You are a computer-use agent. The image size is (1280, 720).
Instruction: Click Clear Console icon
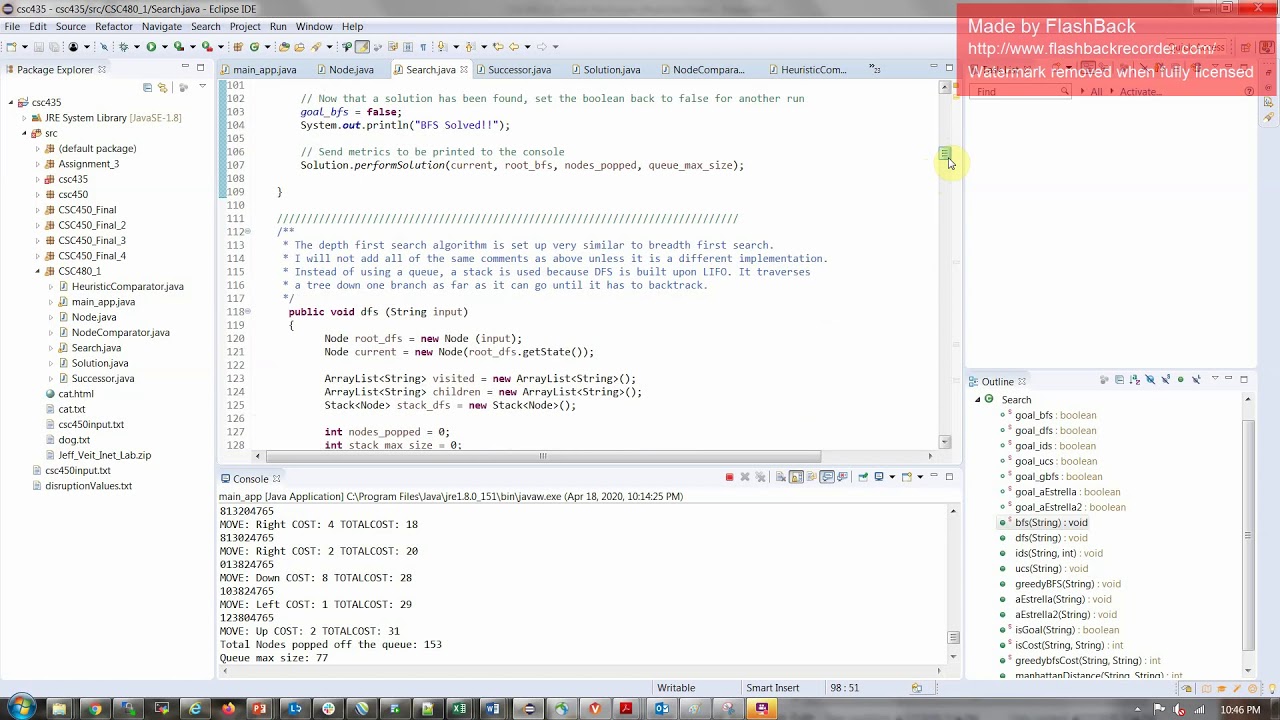click(781, 477)
